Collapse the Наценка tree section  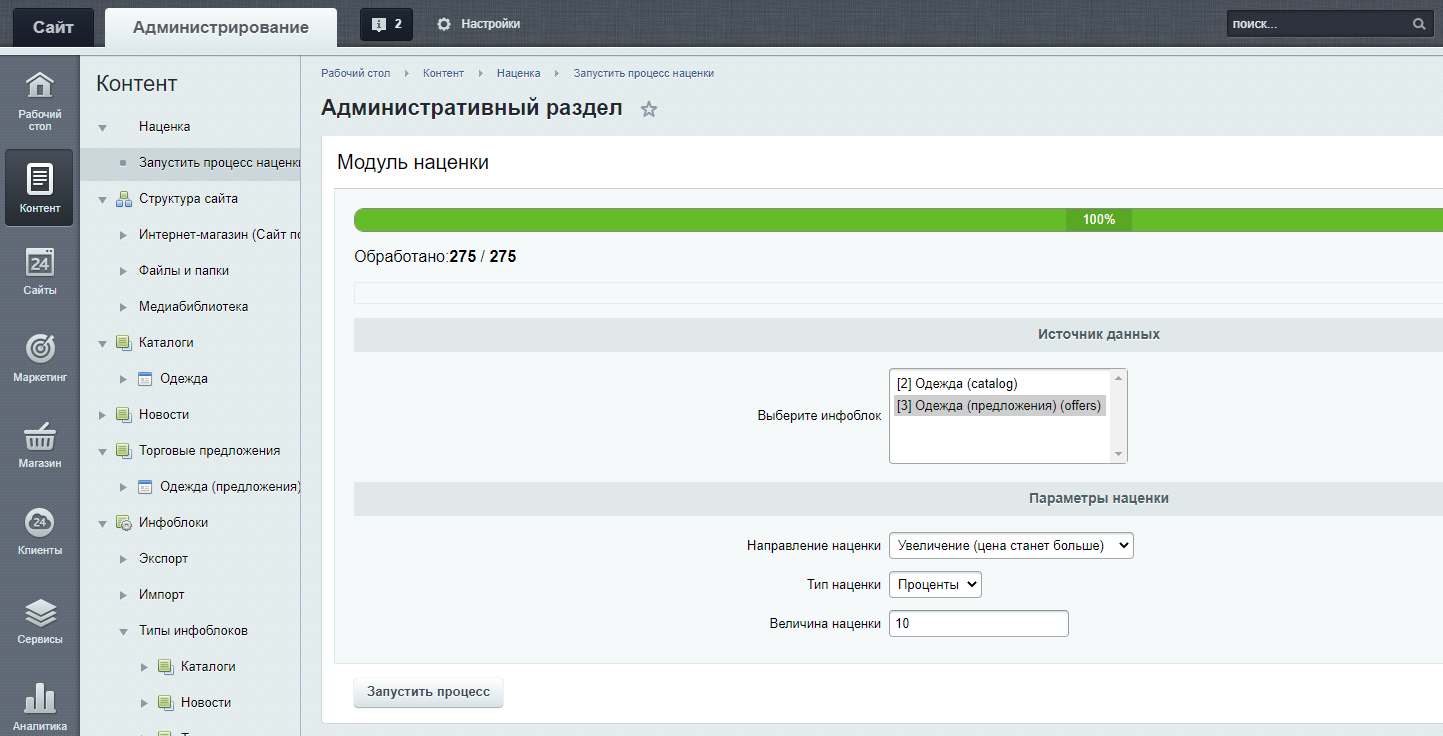pyautogui.click(x=102, y=128)
